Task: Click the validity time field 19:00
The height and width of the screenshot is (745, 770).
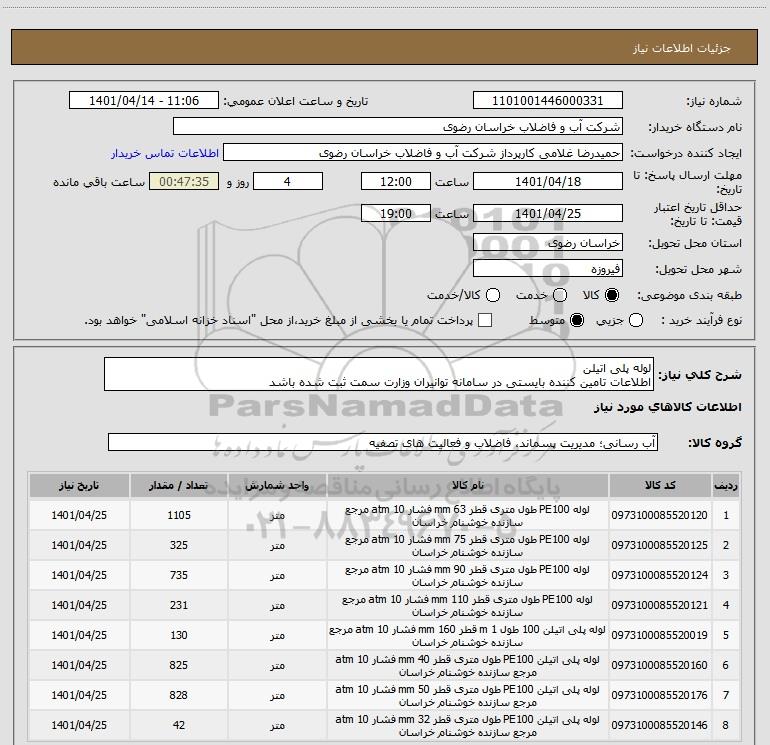Action: pyautogui.click(x=396, y=213)
